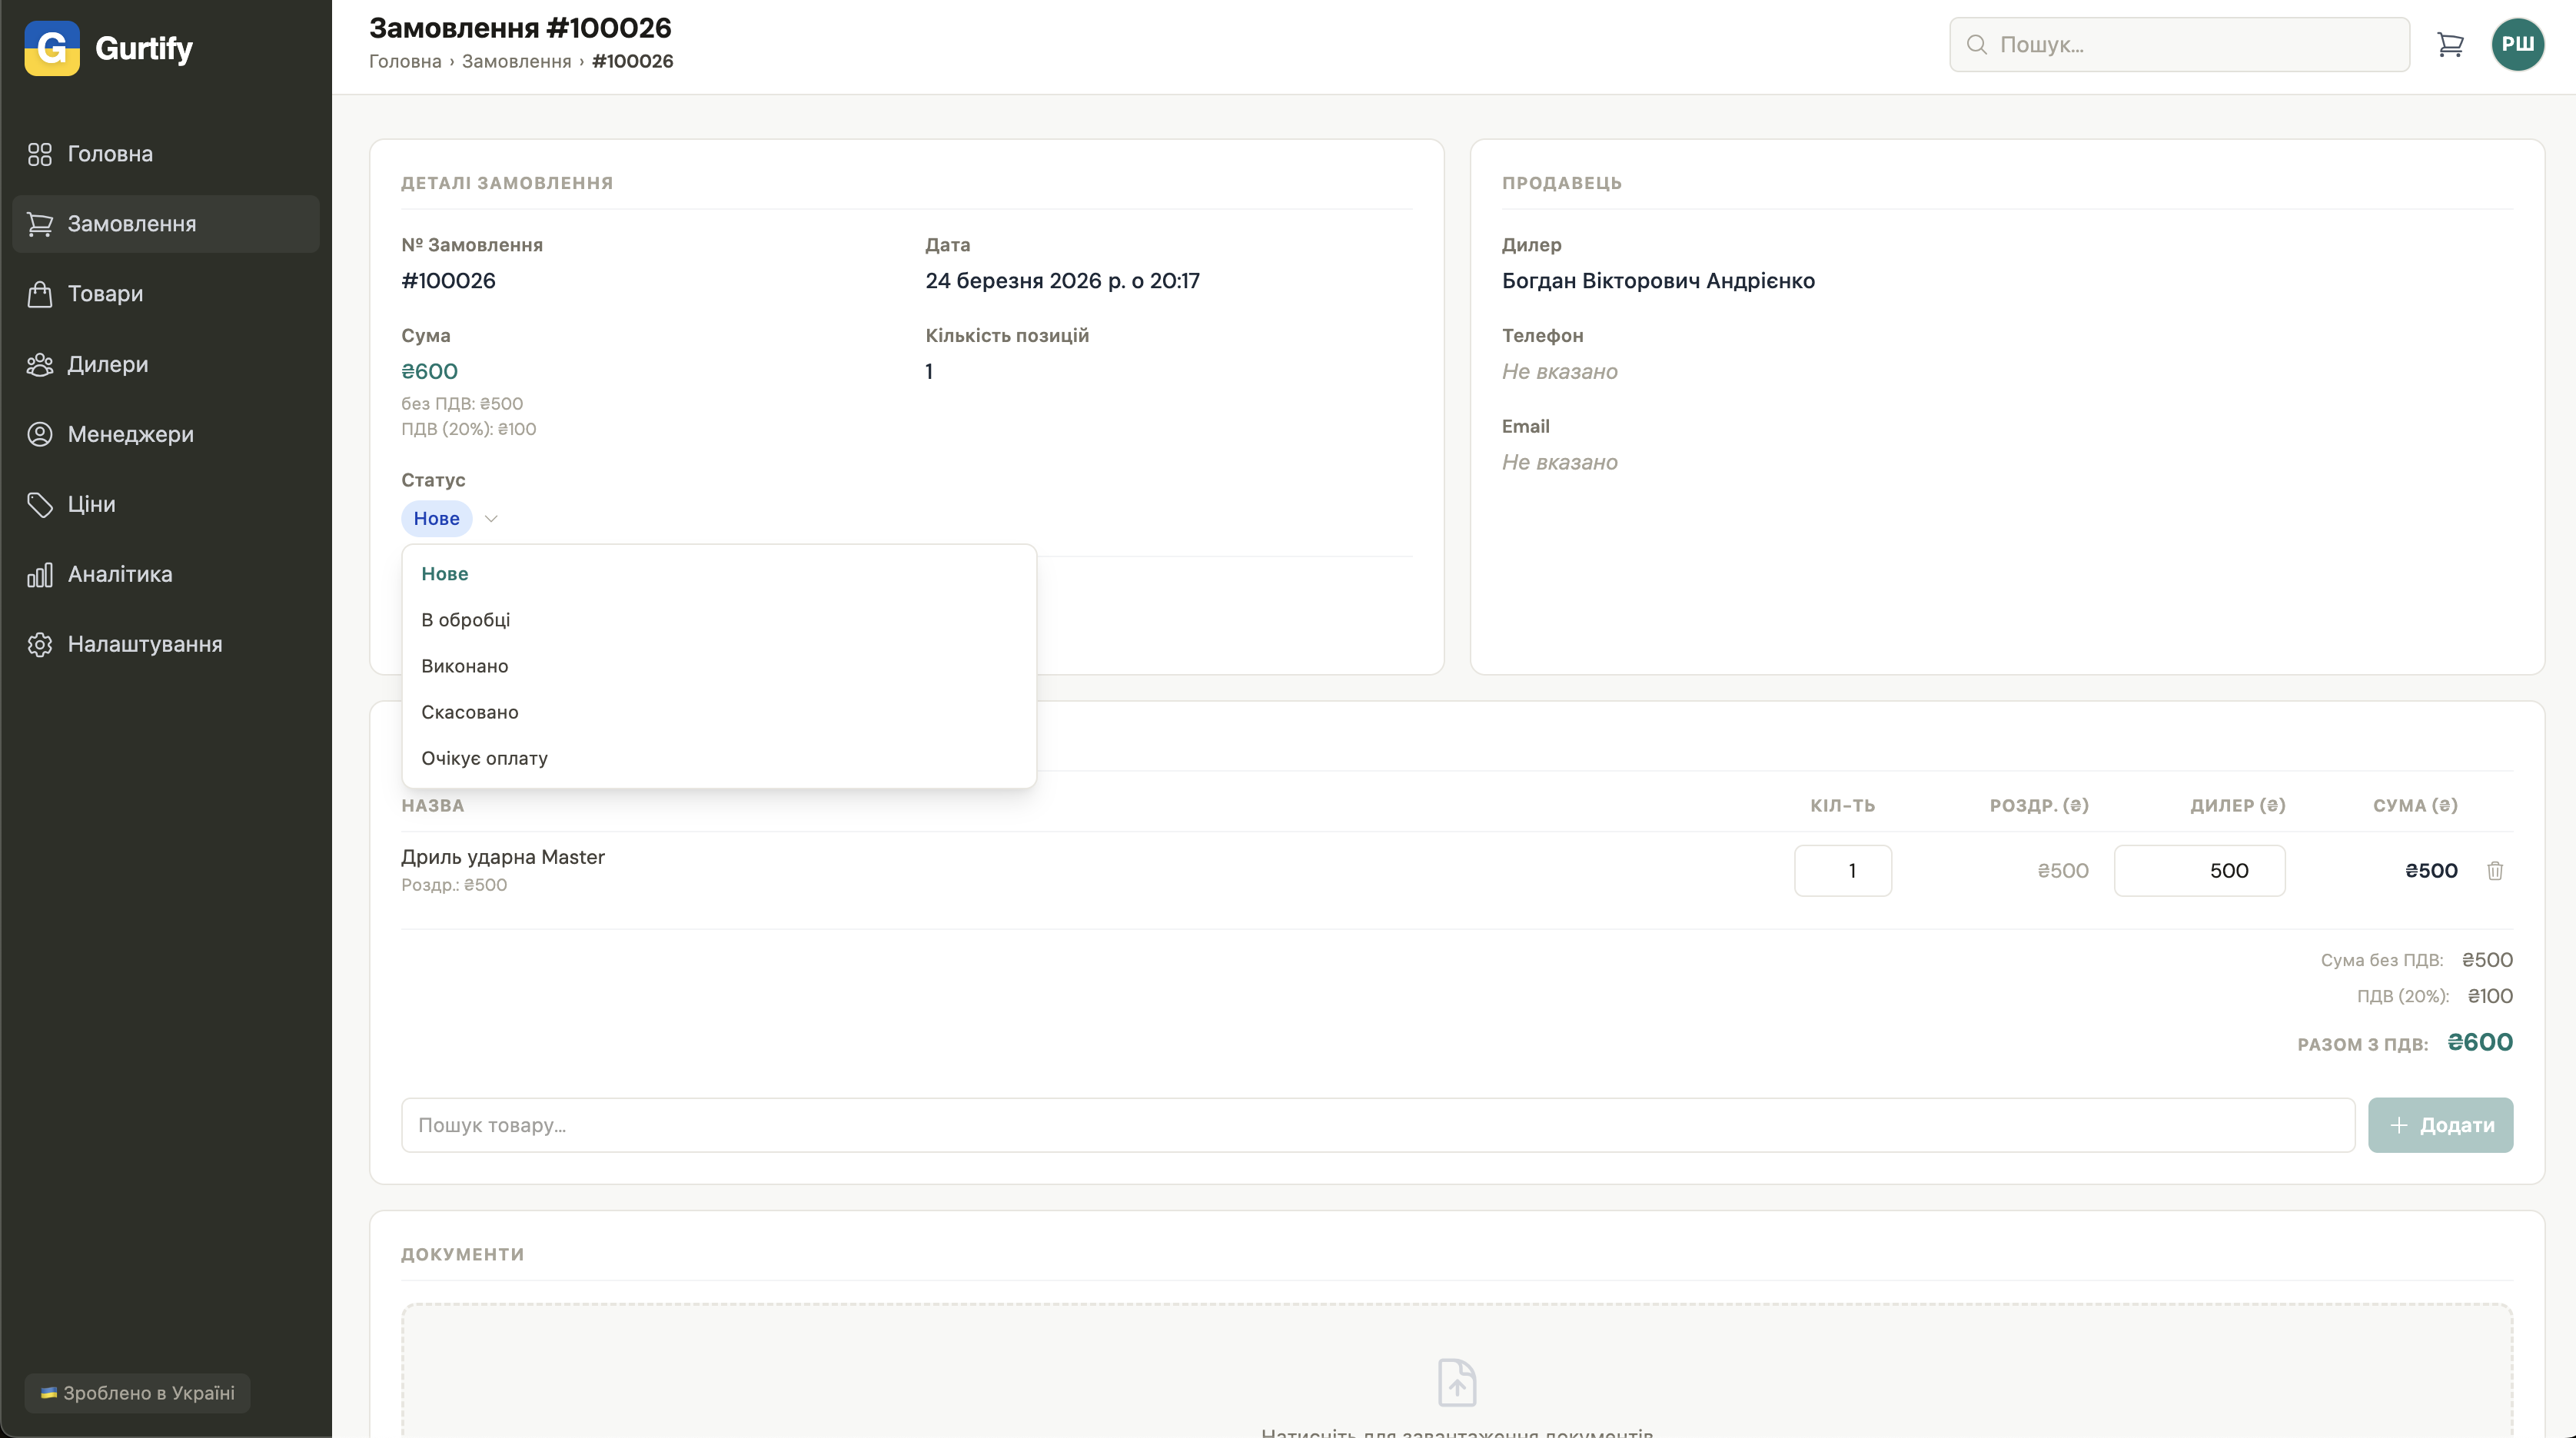The height and width of the screenshot is (1438, 2576).
Task: Click the Нове status badge
Action: 437,518
